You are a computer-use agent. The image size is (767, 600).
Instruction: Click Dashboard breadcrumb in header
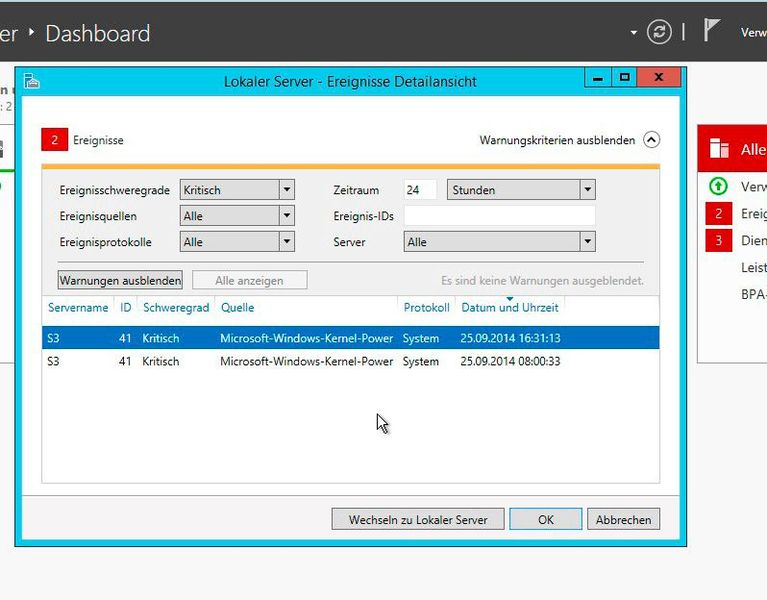pyautogui.click(x=98, y=34)
